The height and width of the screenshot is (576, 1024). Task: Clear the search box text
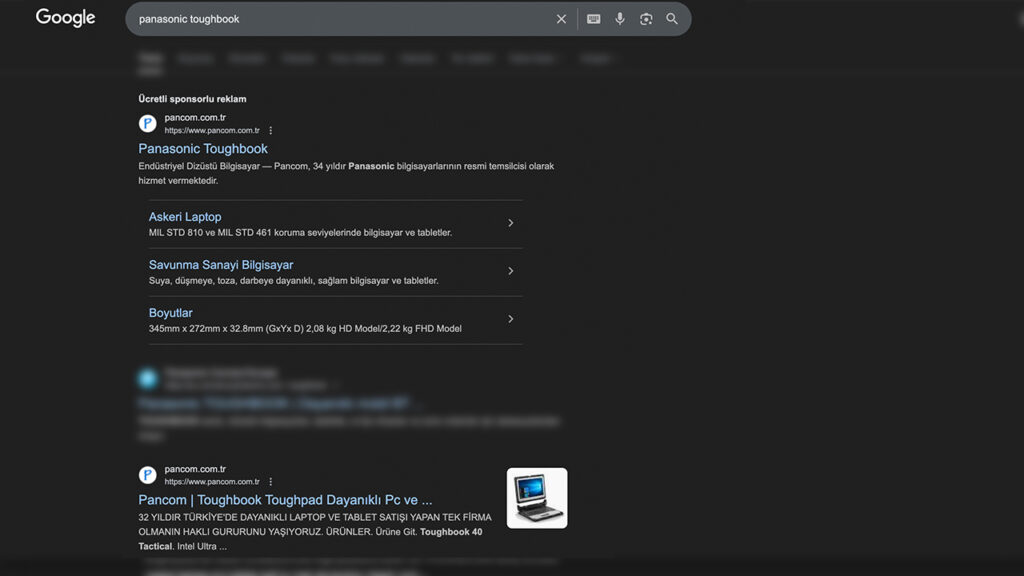561,19
